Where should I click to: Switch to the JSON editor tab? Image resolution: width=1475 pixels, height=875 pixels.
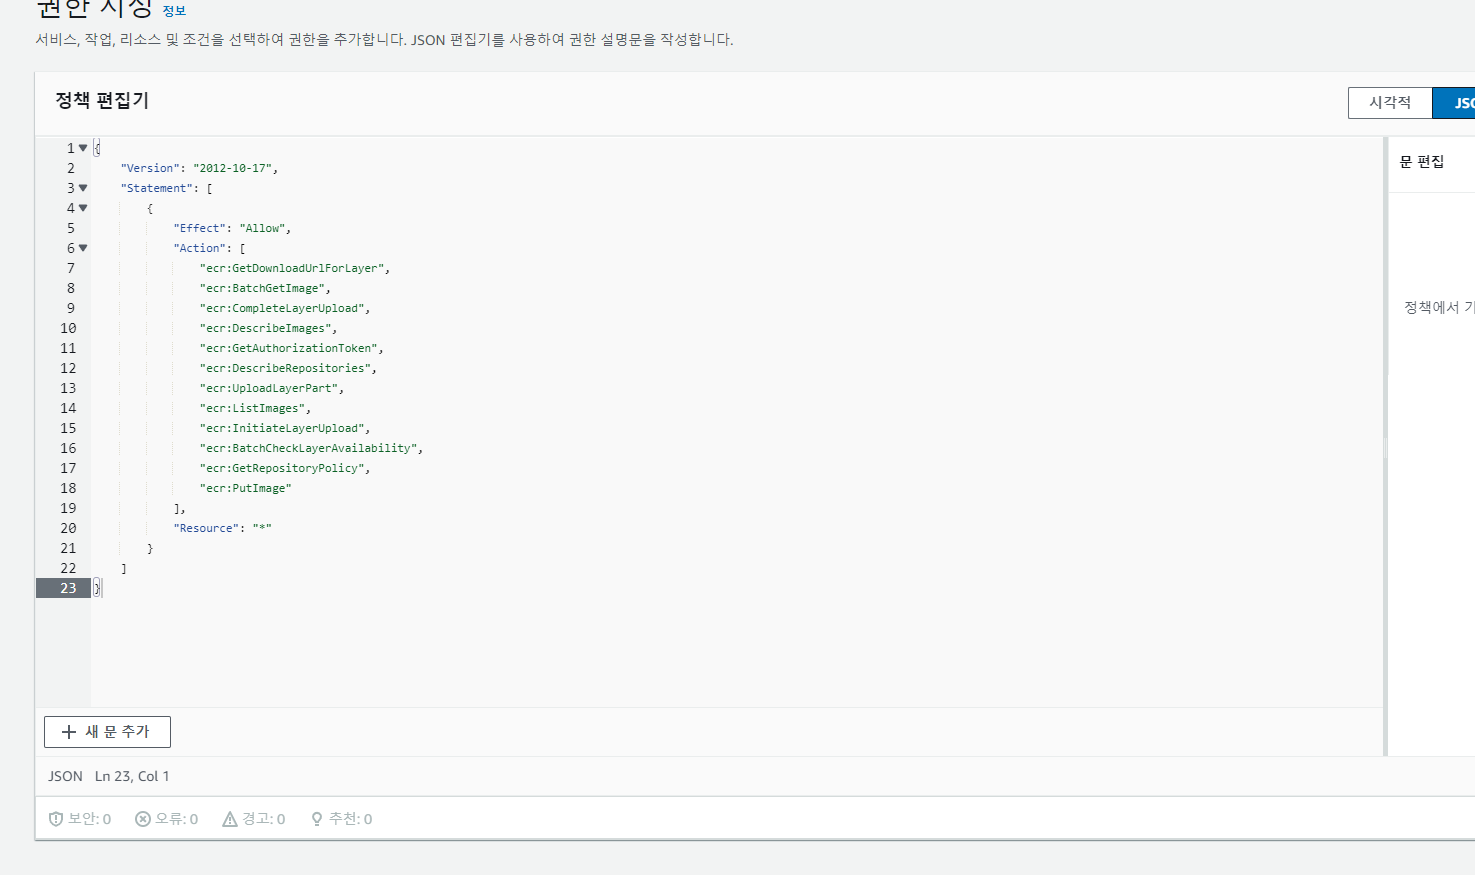click(1454, 103)
